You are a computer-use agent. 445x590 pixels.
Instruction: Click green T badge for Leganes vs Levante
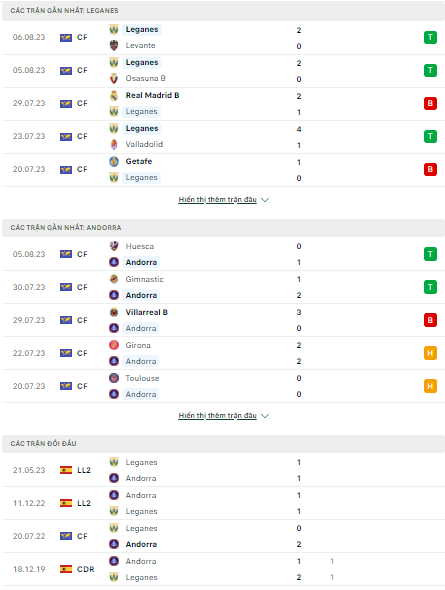[x=430, y=37]
